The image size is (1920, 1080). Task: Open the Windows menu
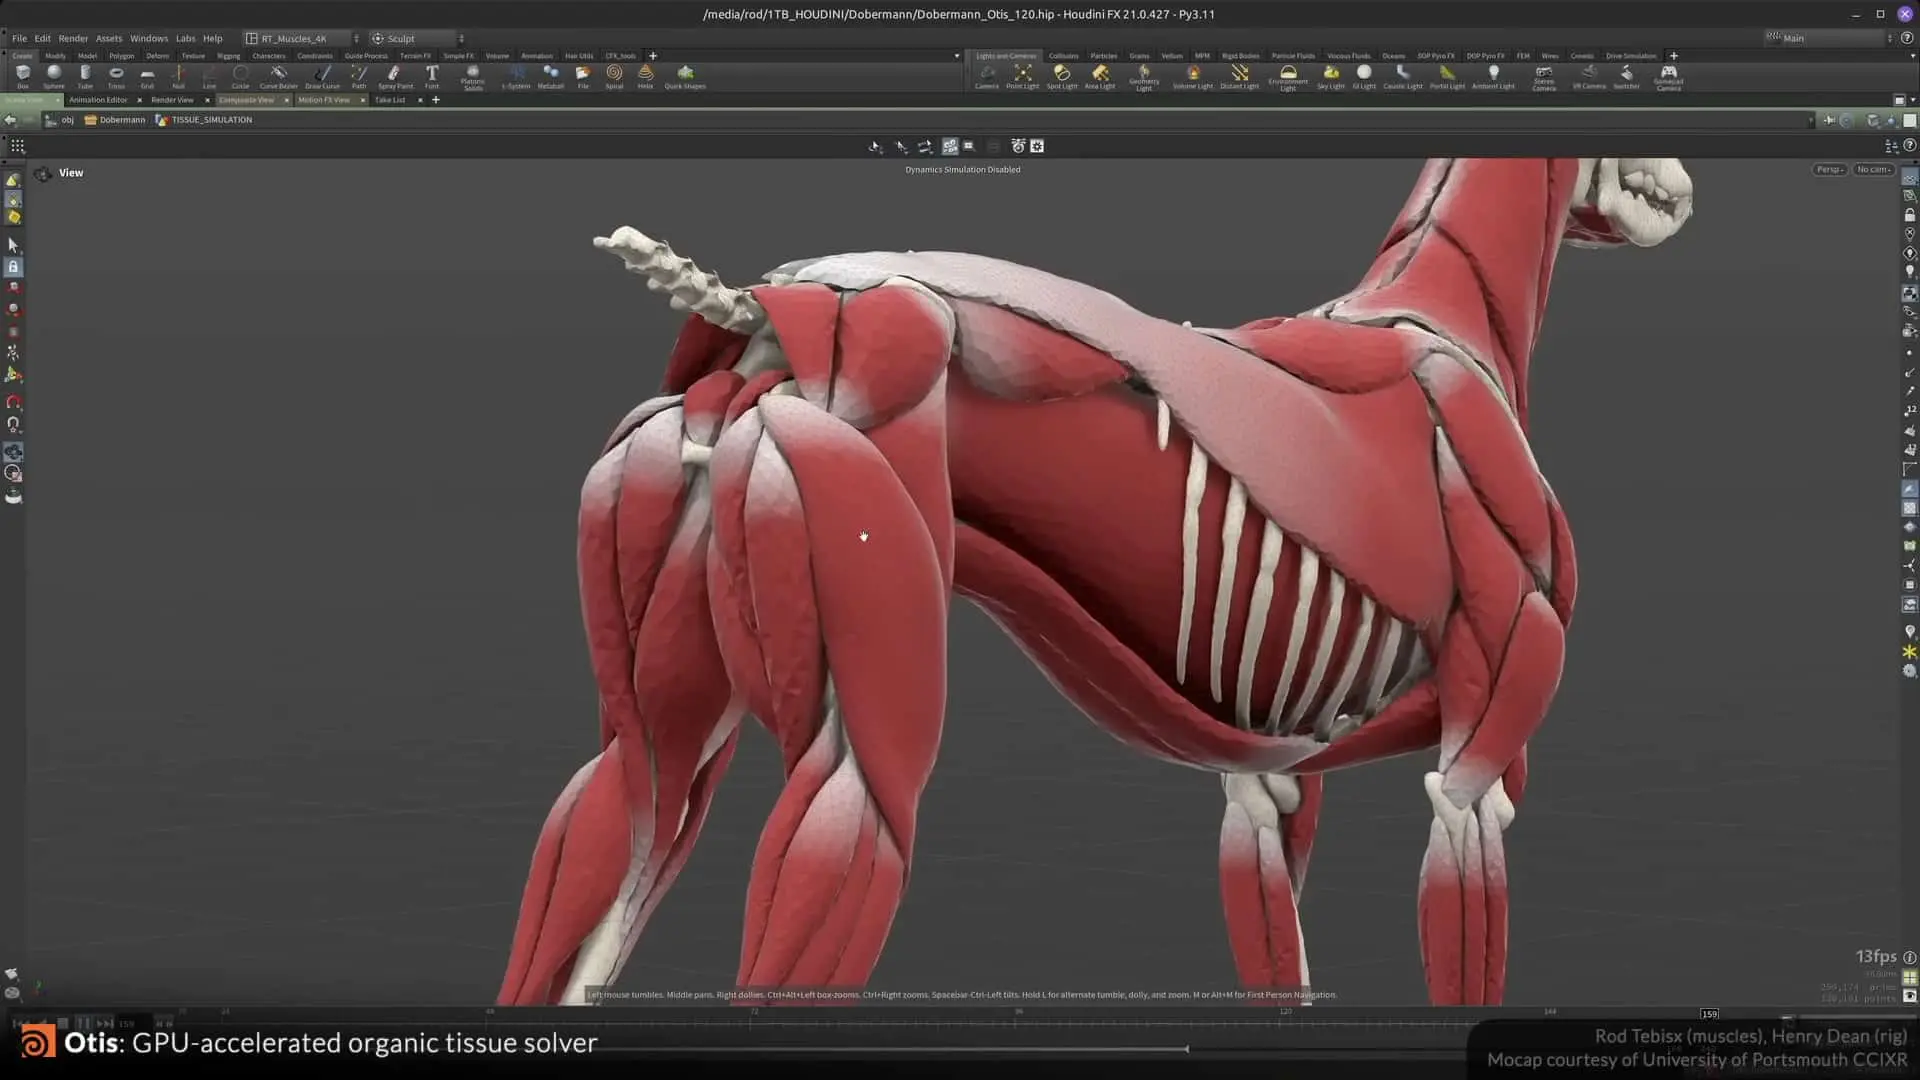click(x=149, y=39)
